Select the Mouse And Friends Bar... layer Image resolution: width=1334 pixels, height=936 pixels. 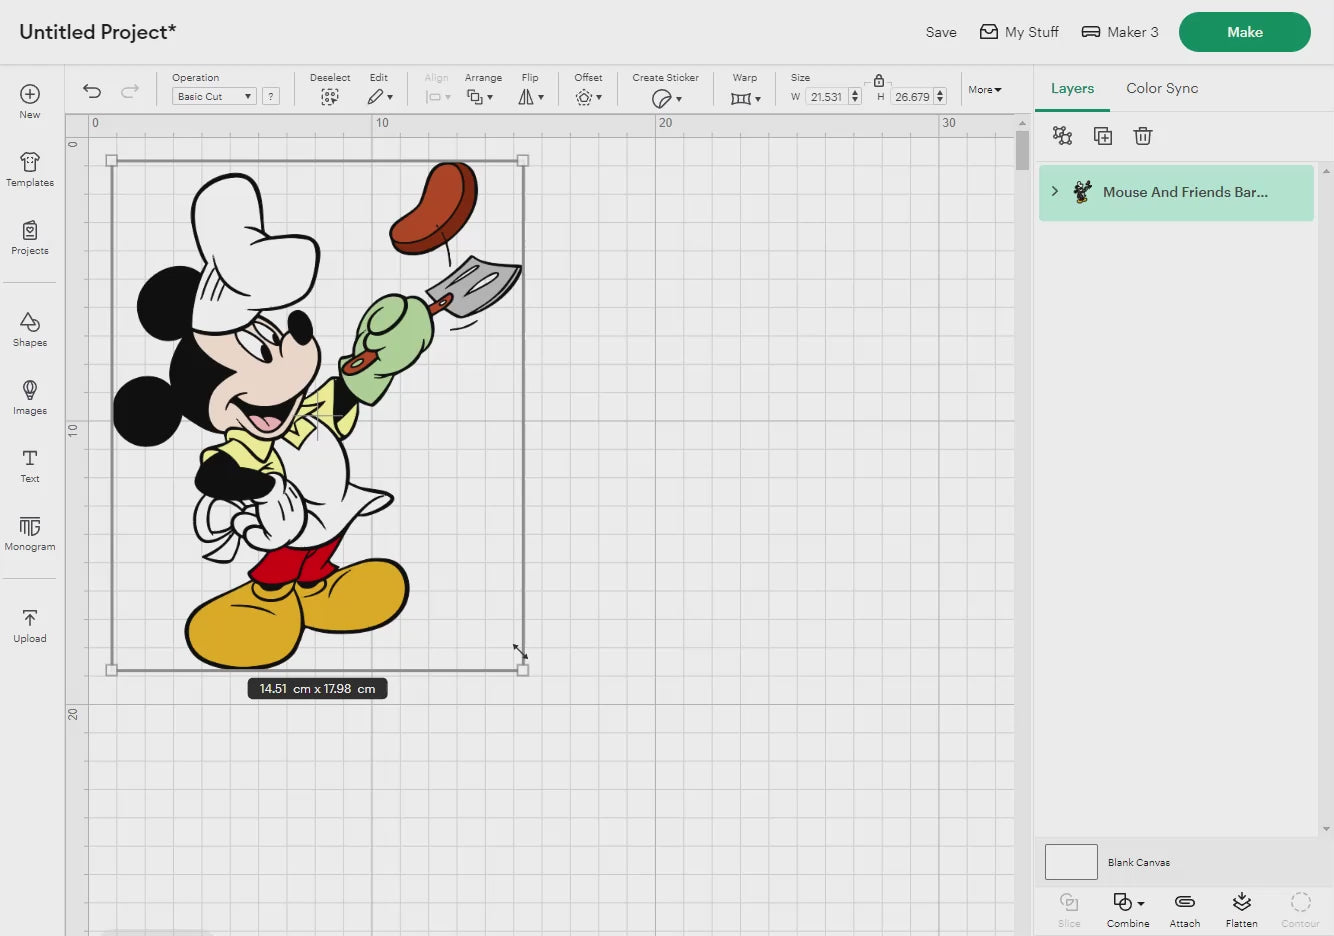[1176, 192]
